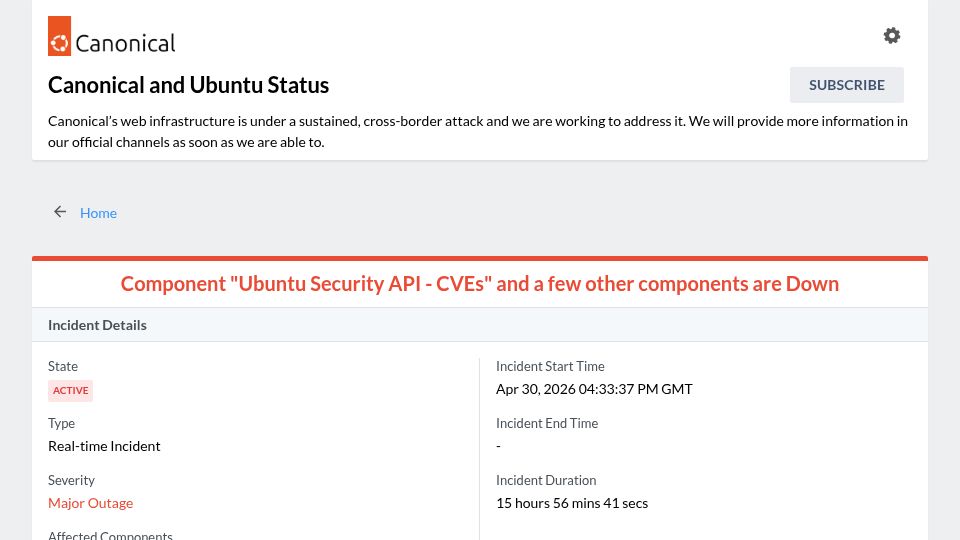Click the Incident End Time label
This screenshot has width=960, height=540.
pos(547,423)
